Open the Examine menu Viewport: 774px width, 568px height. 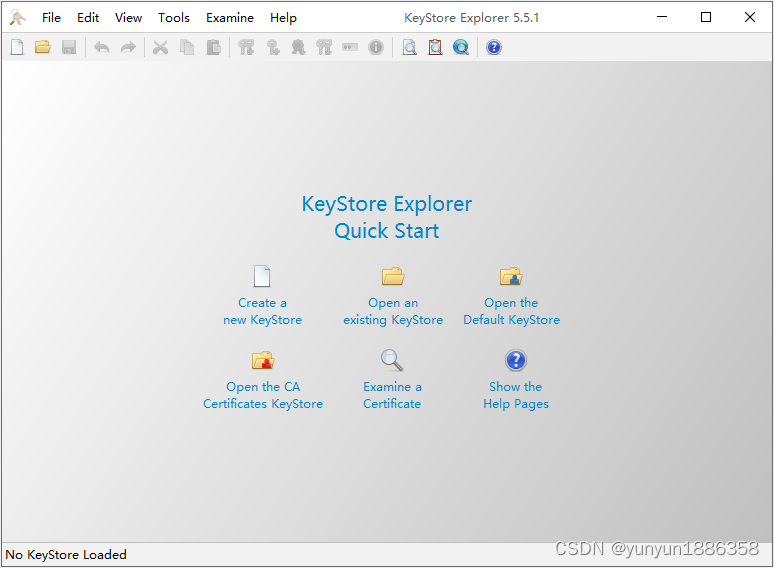[x=230, y=18]
